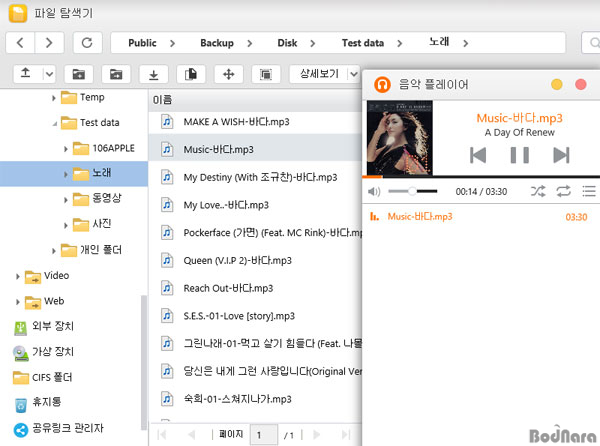Select the 노래 folder in the tree
The image size is (600, 446).
pyautogui.click(x=74, y=174)
